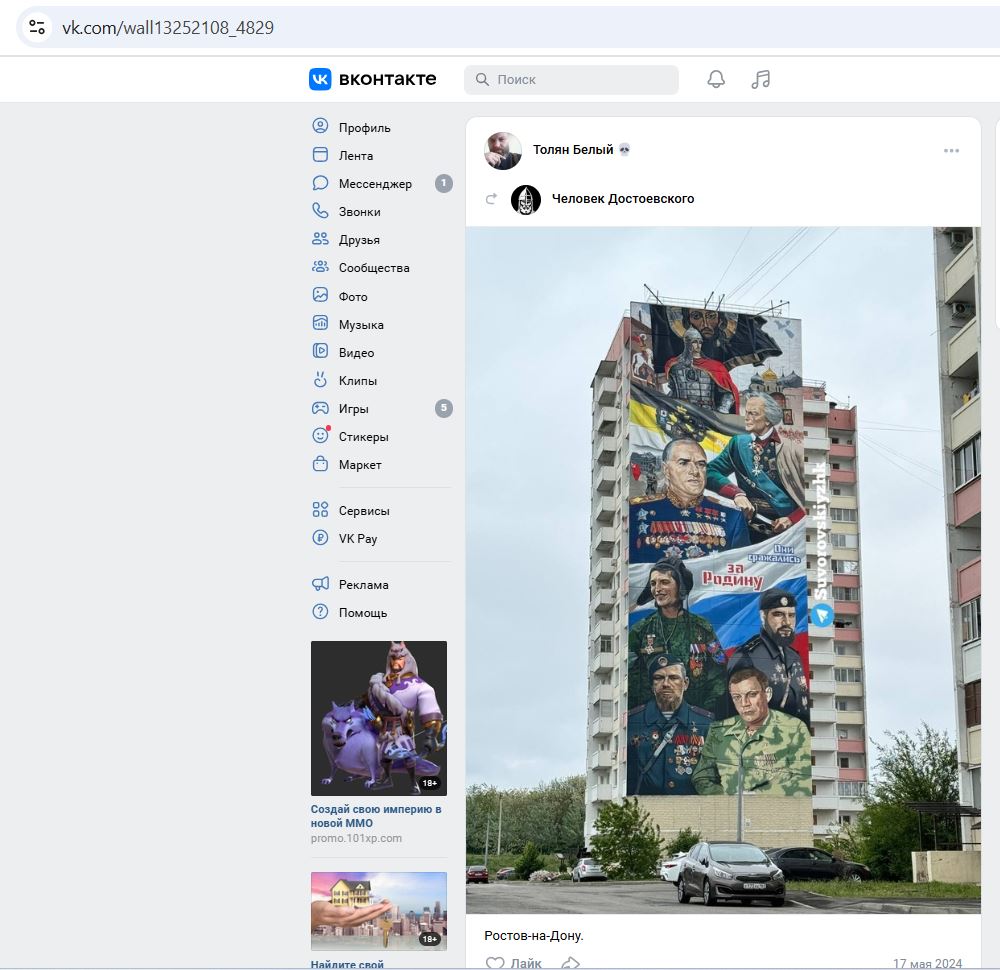Click the Сервисы grid icon
This screenshot has height=970, width=1000.
[x=320, y=510]
